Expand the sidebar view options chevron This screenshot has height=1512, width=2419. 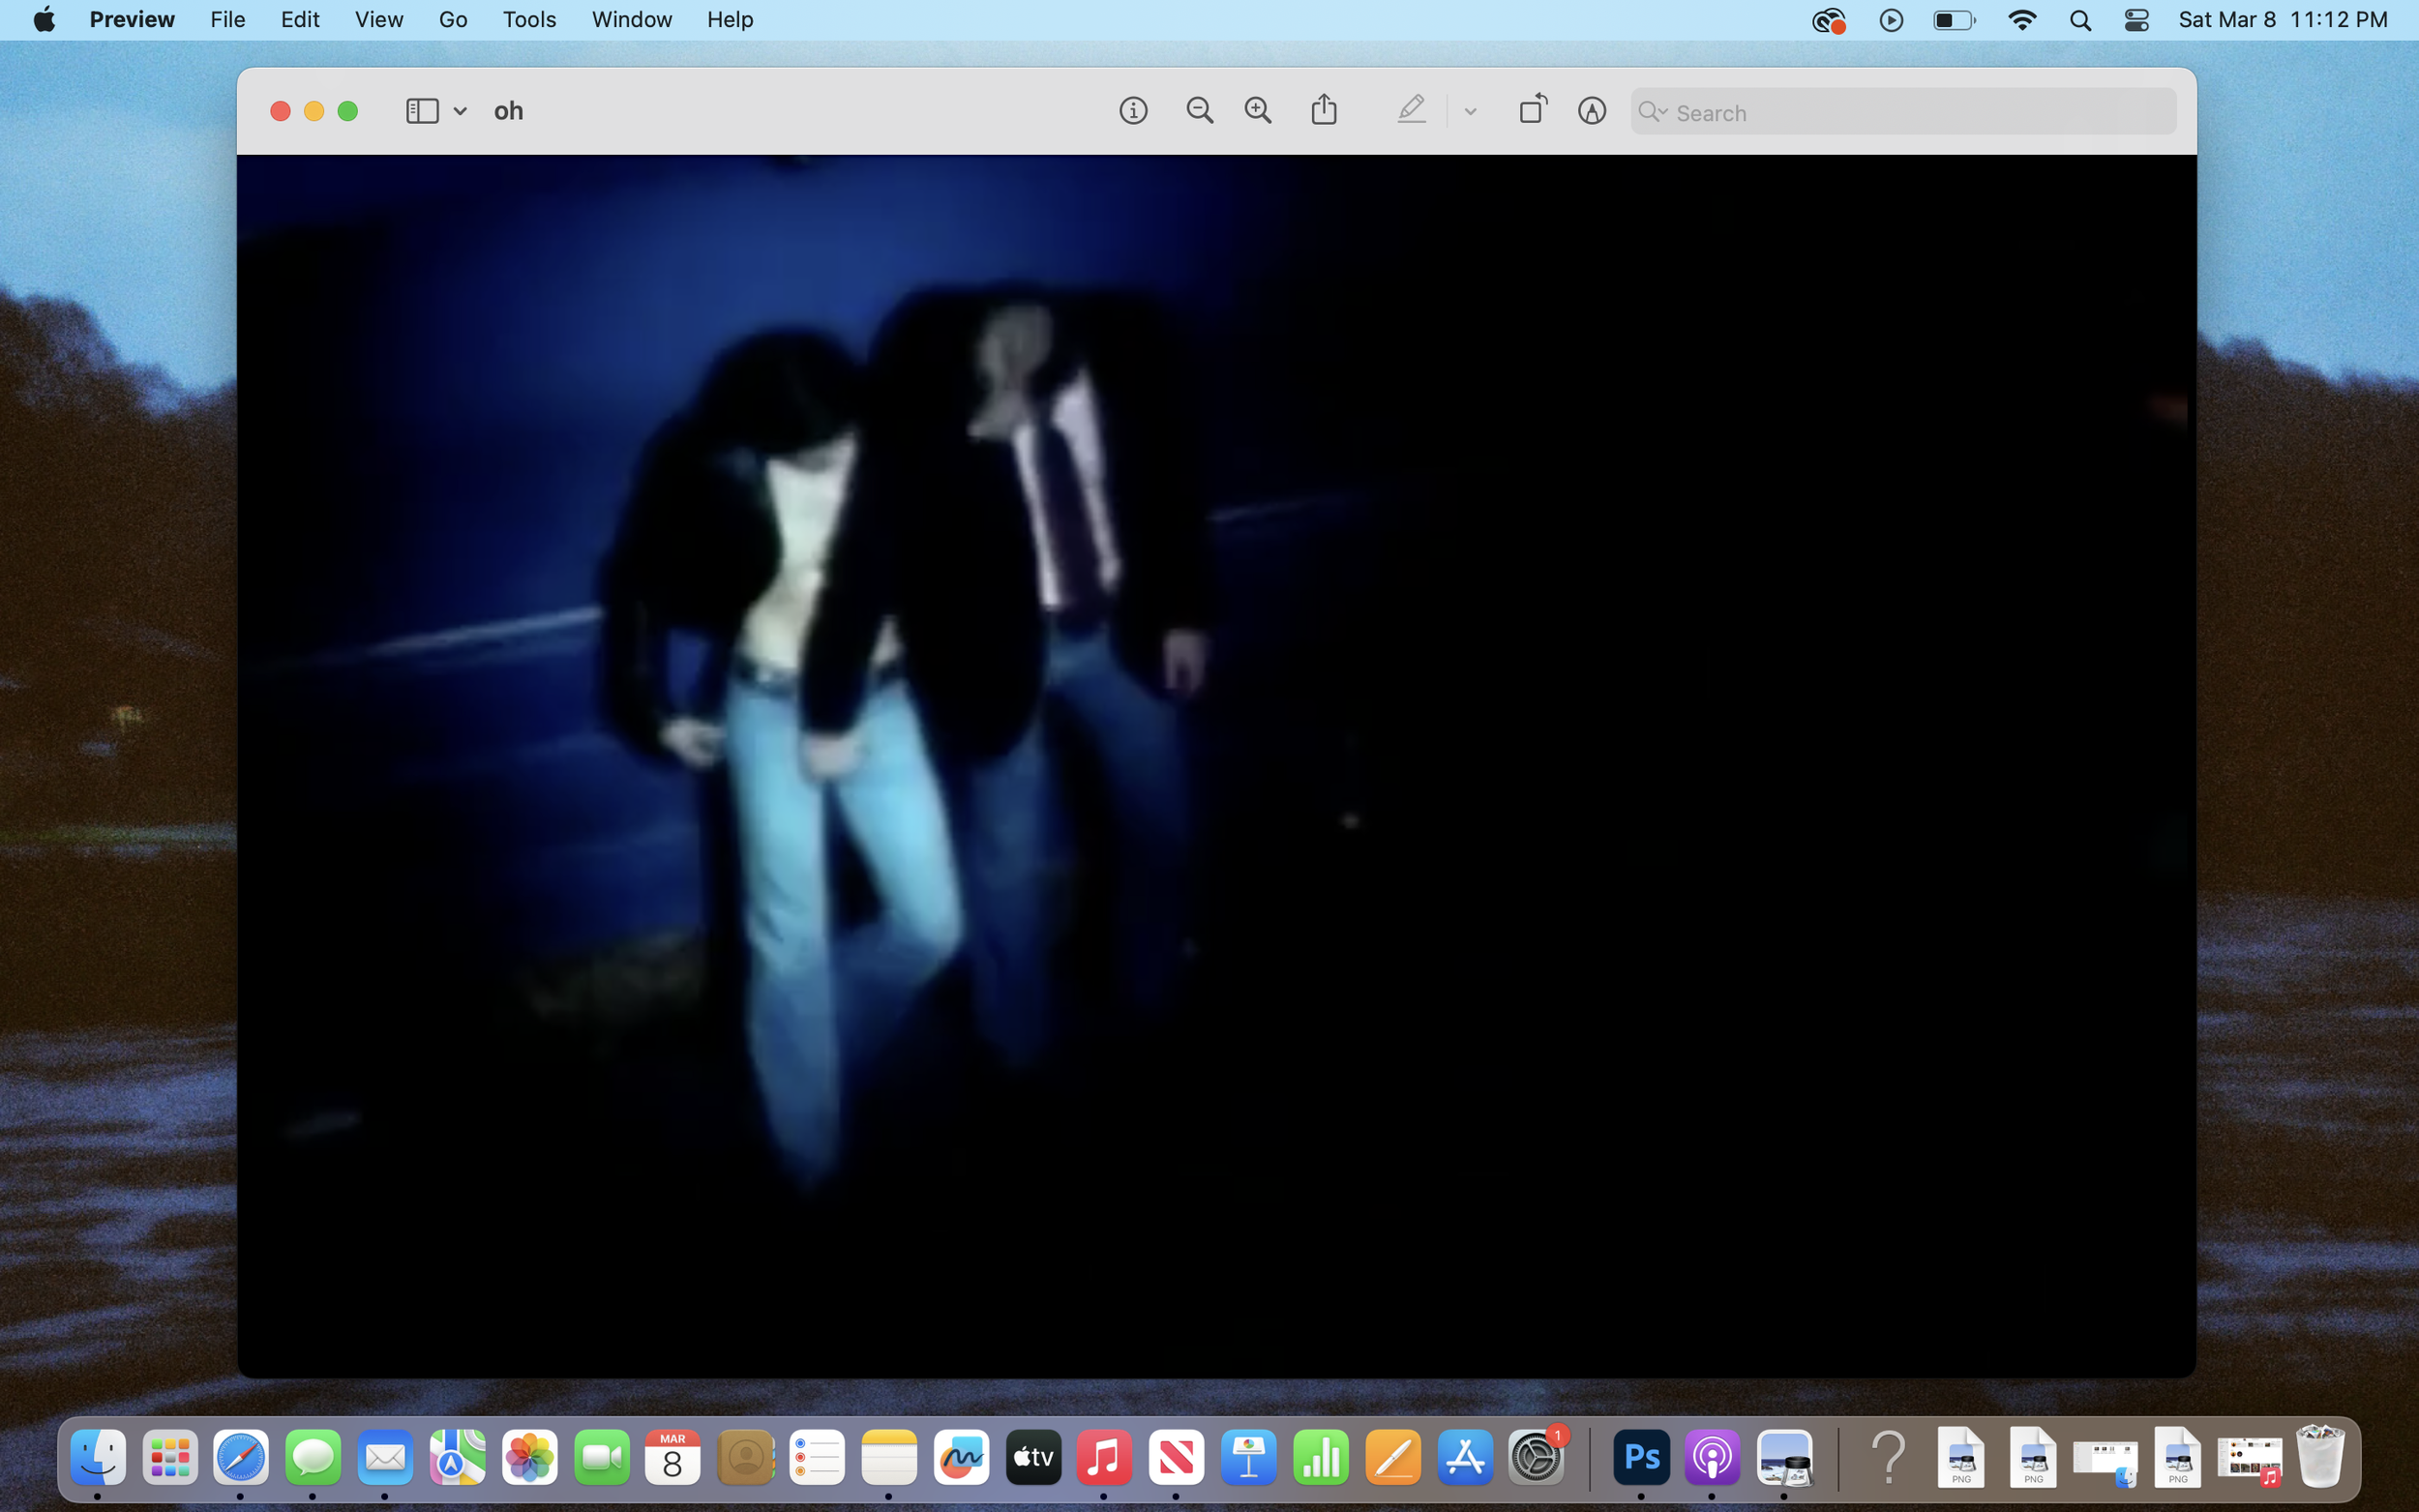[460, 112]
